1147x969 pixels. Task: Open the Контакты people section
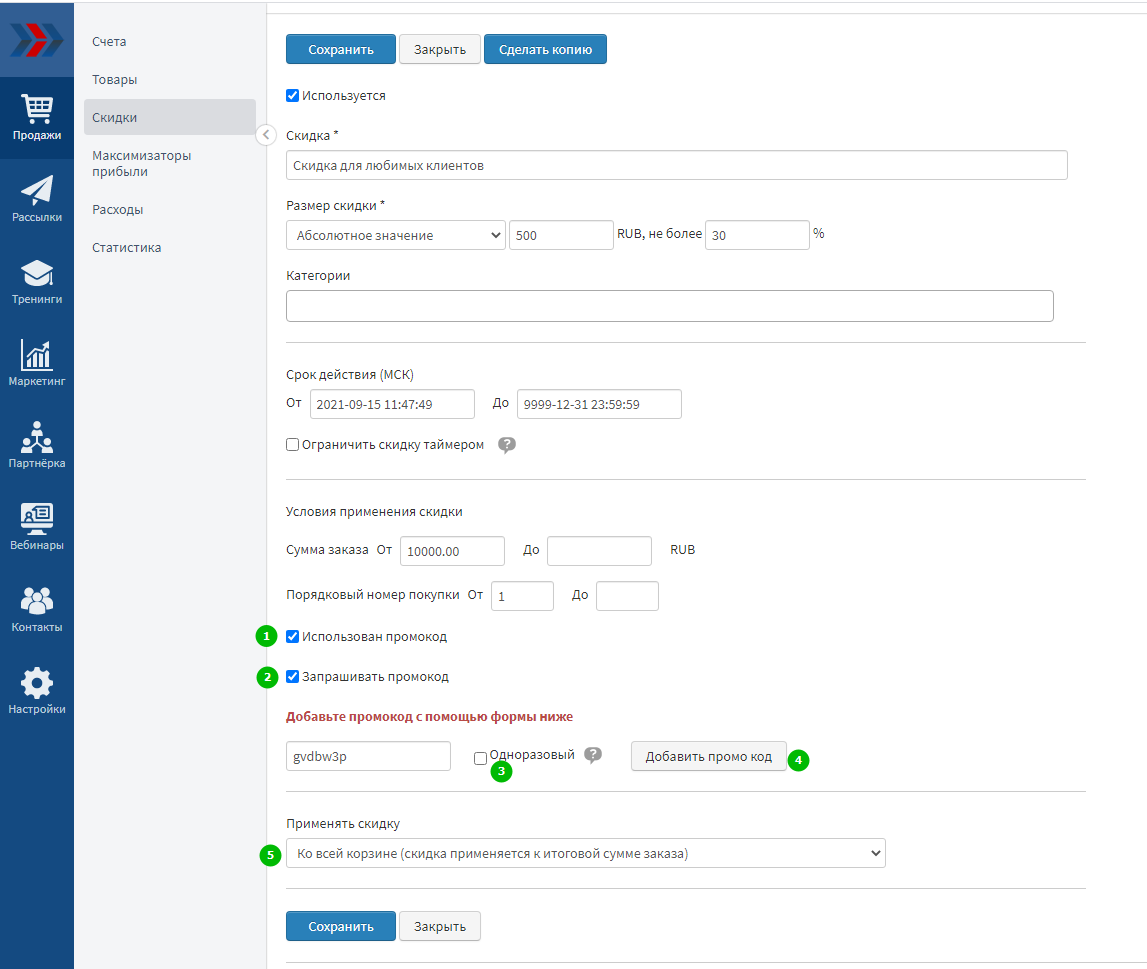[37, 610]
